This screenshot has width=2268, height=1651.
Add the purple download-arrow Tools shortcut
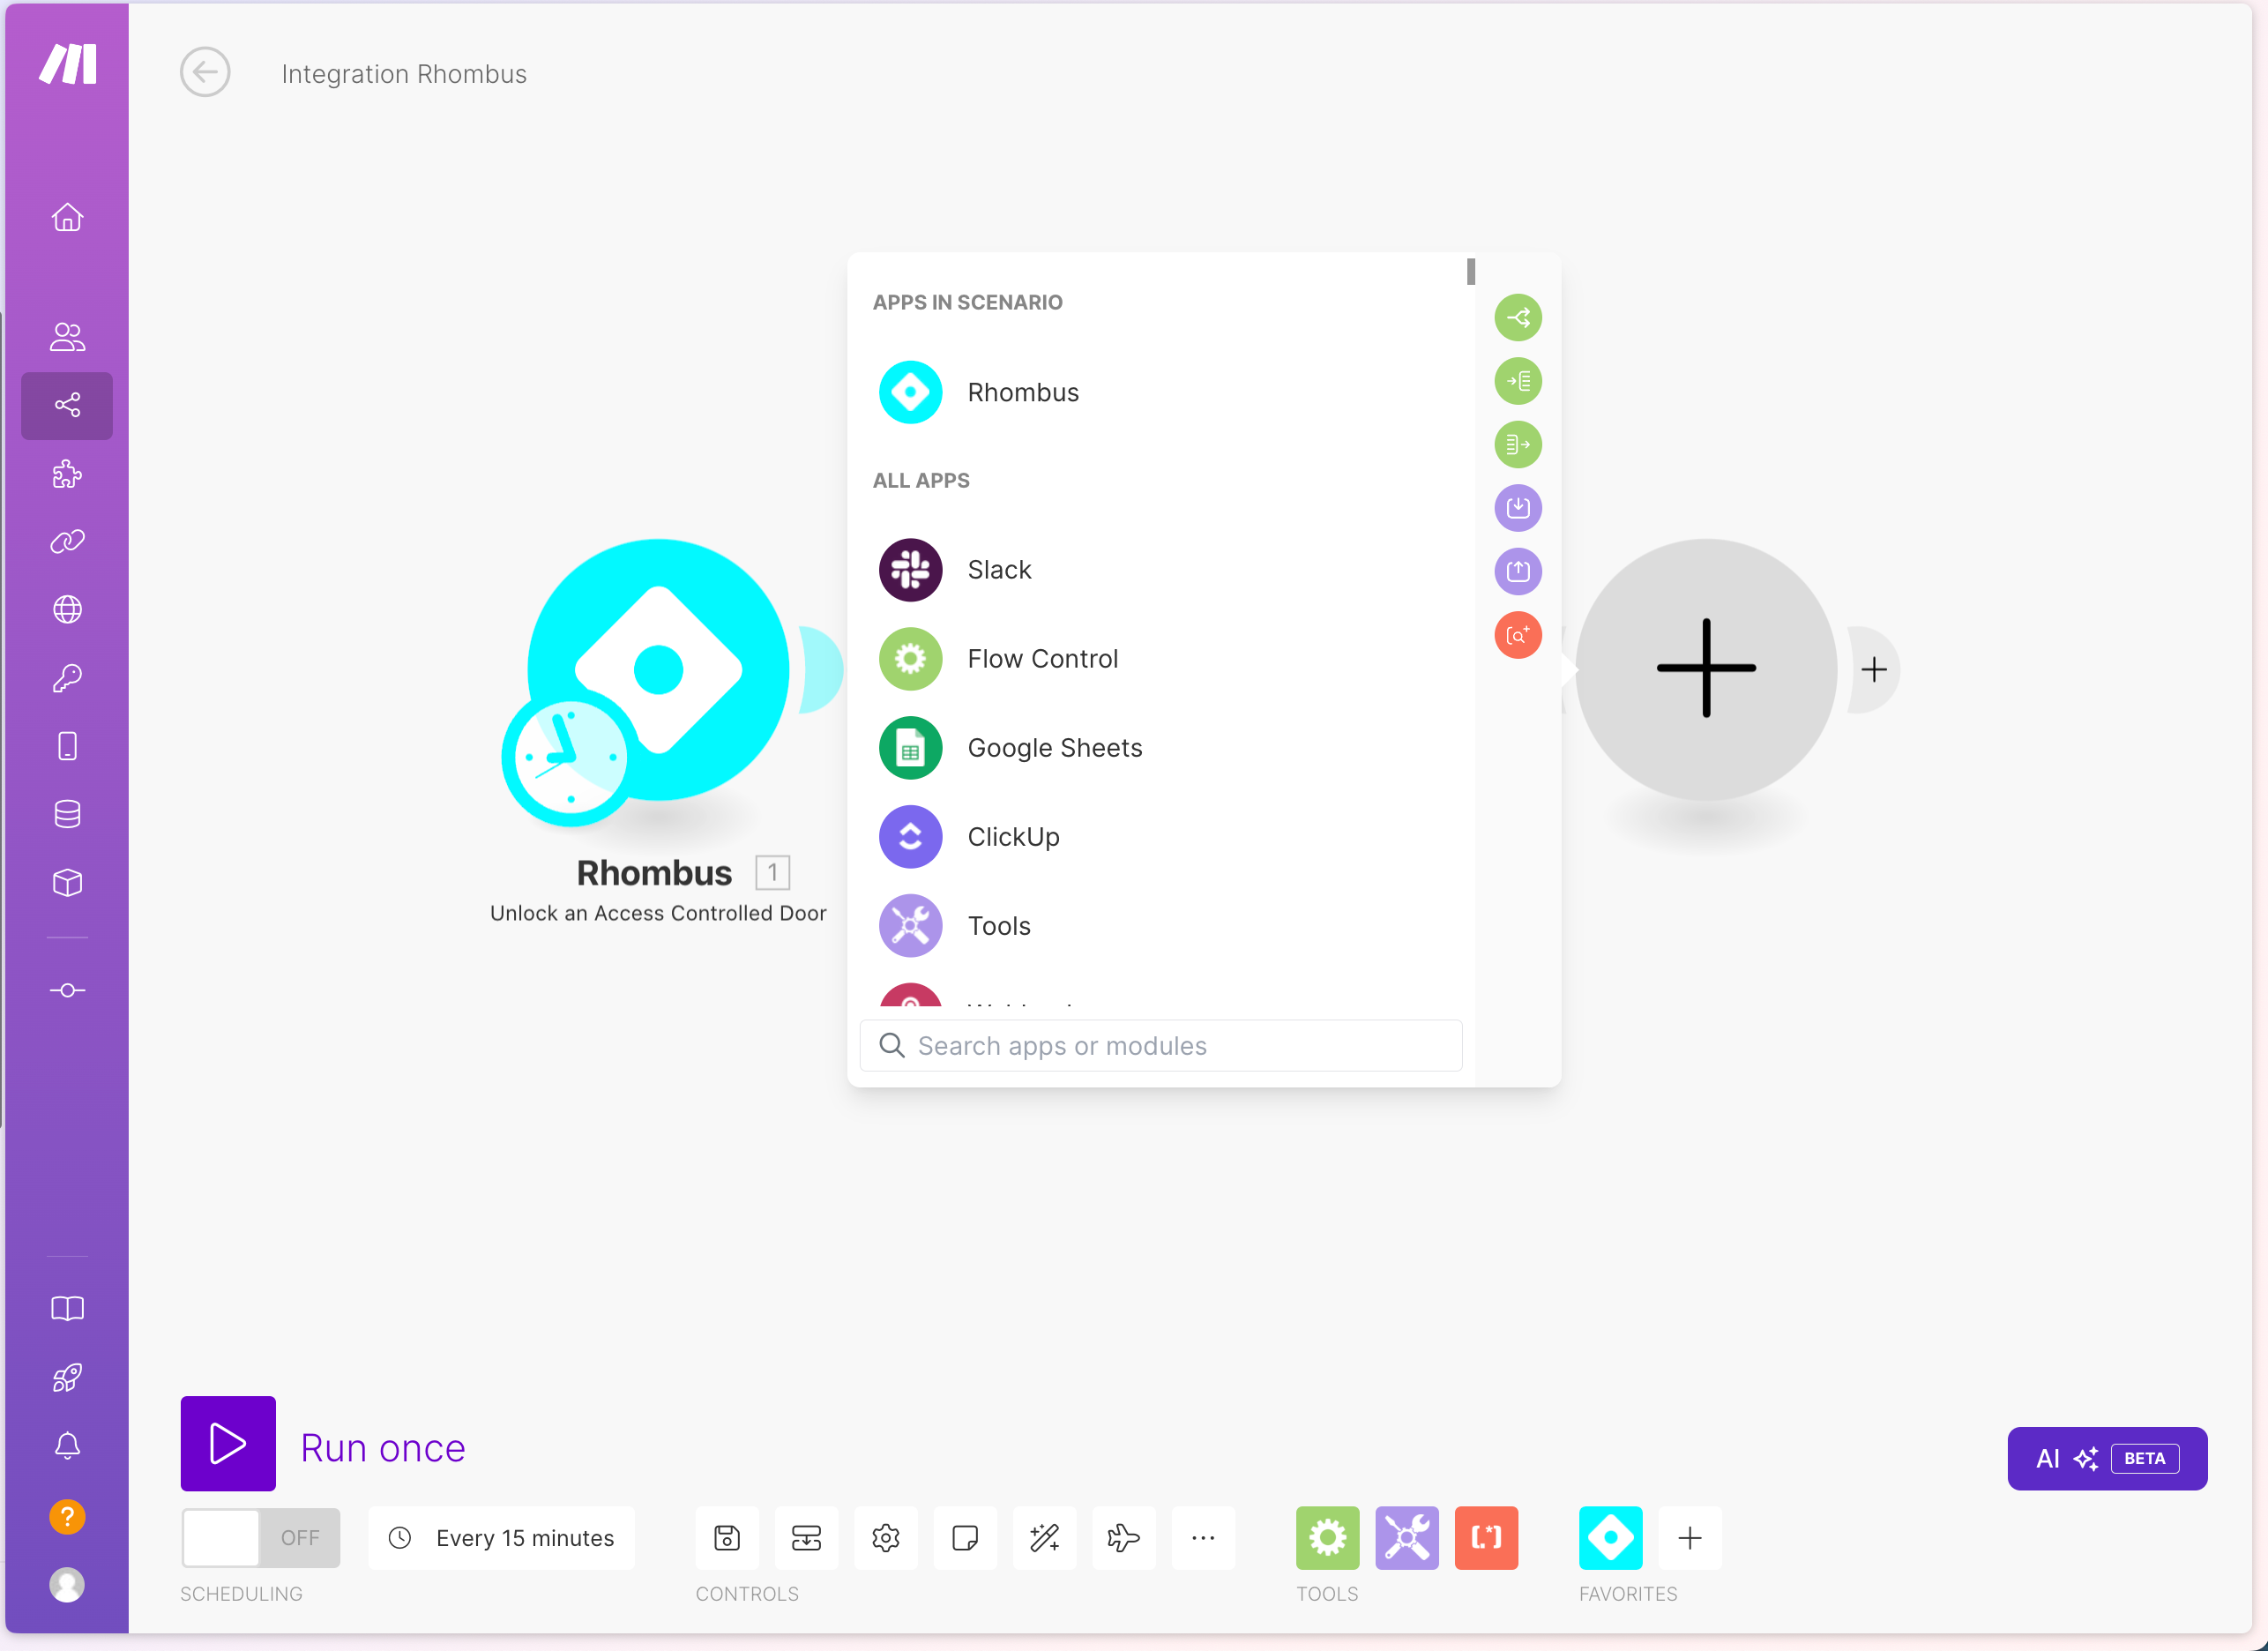coord(1518,508)
